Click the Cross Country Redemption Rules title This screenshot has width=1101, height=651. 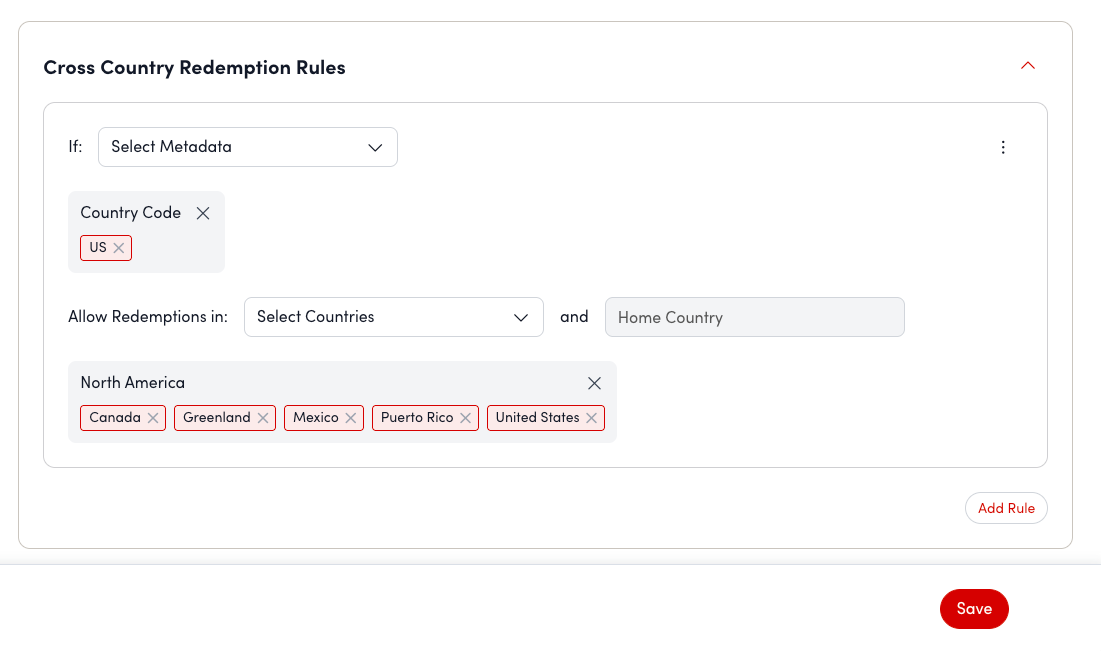(x=194, y=68)
